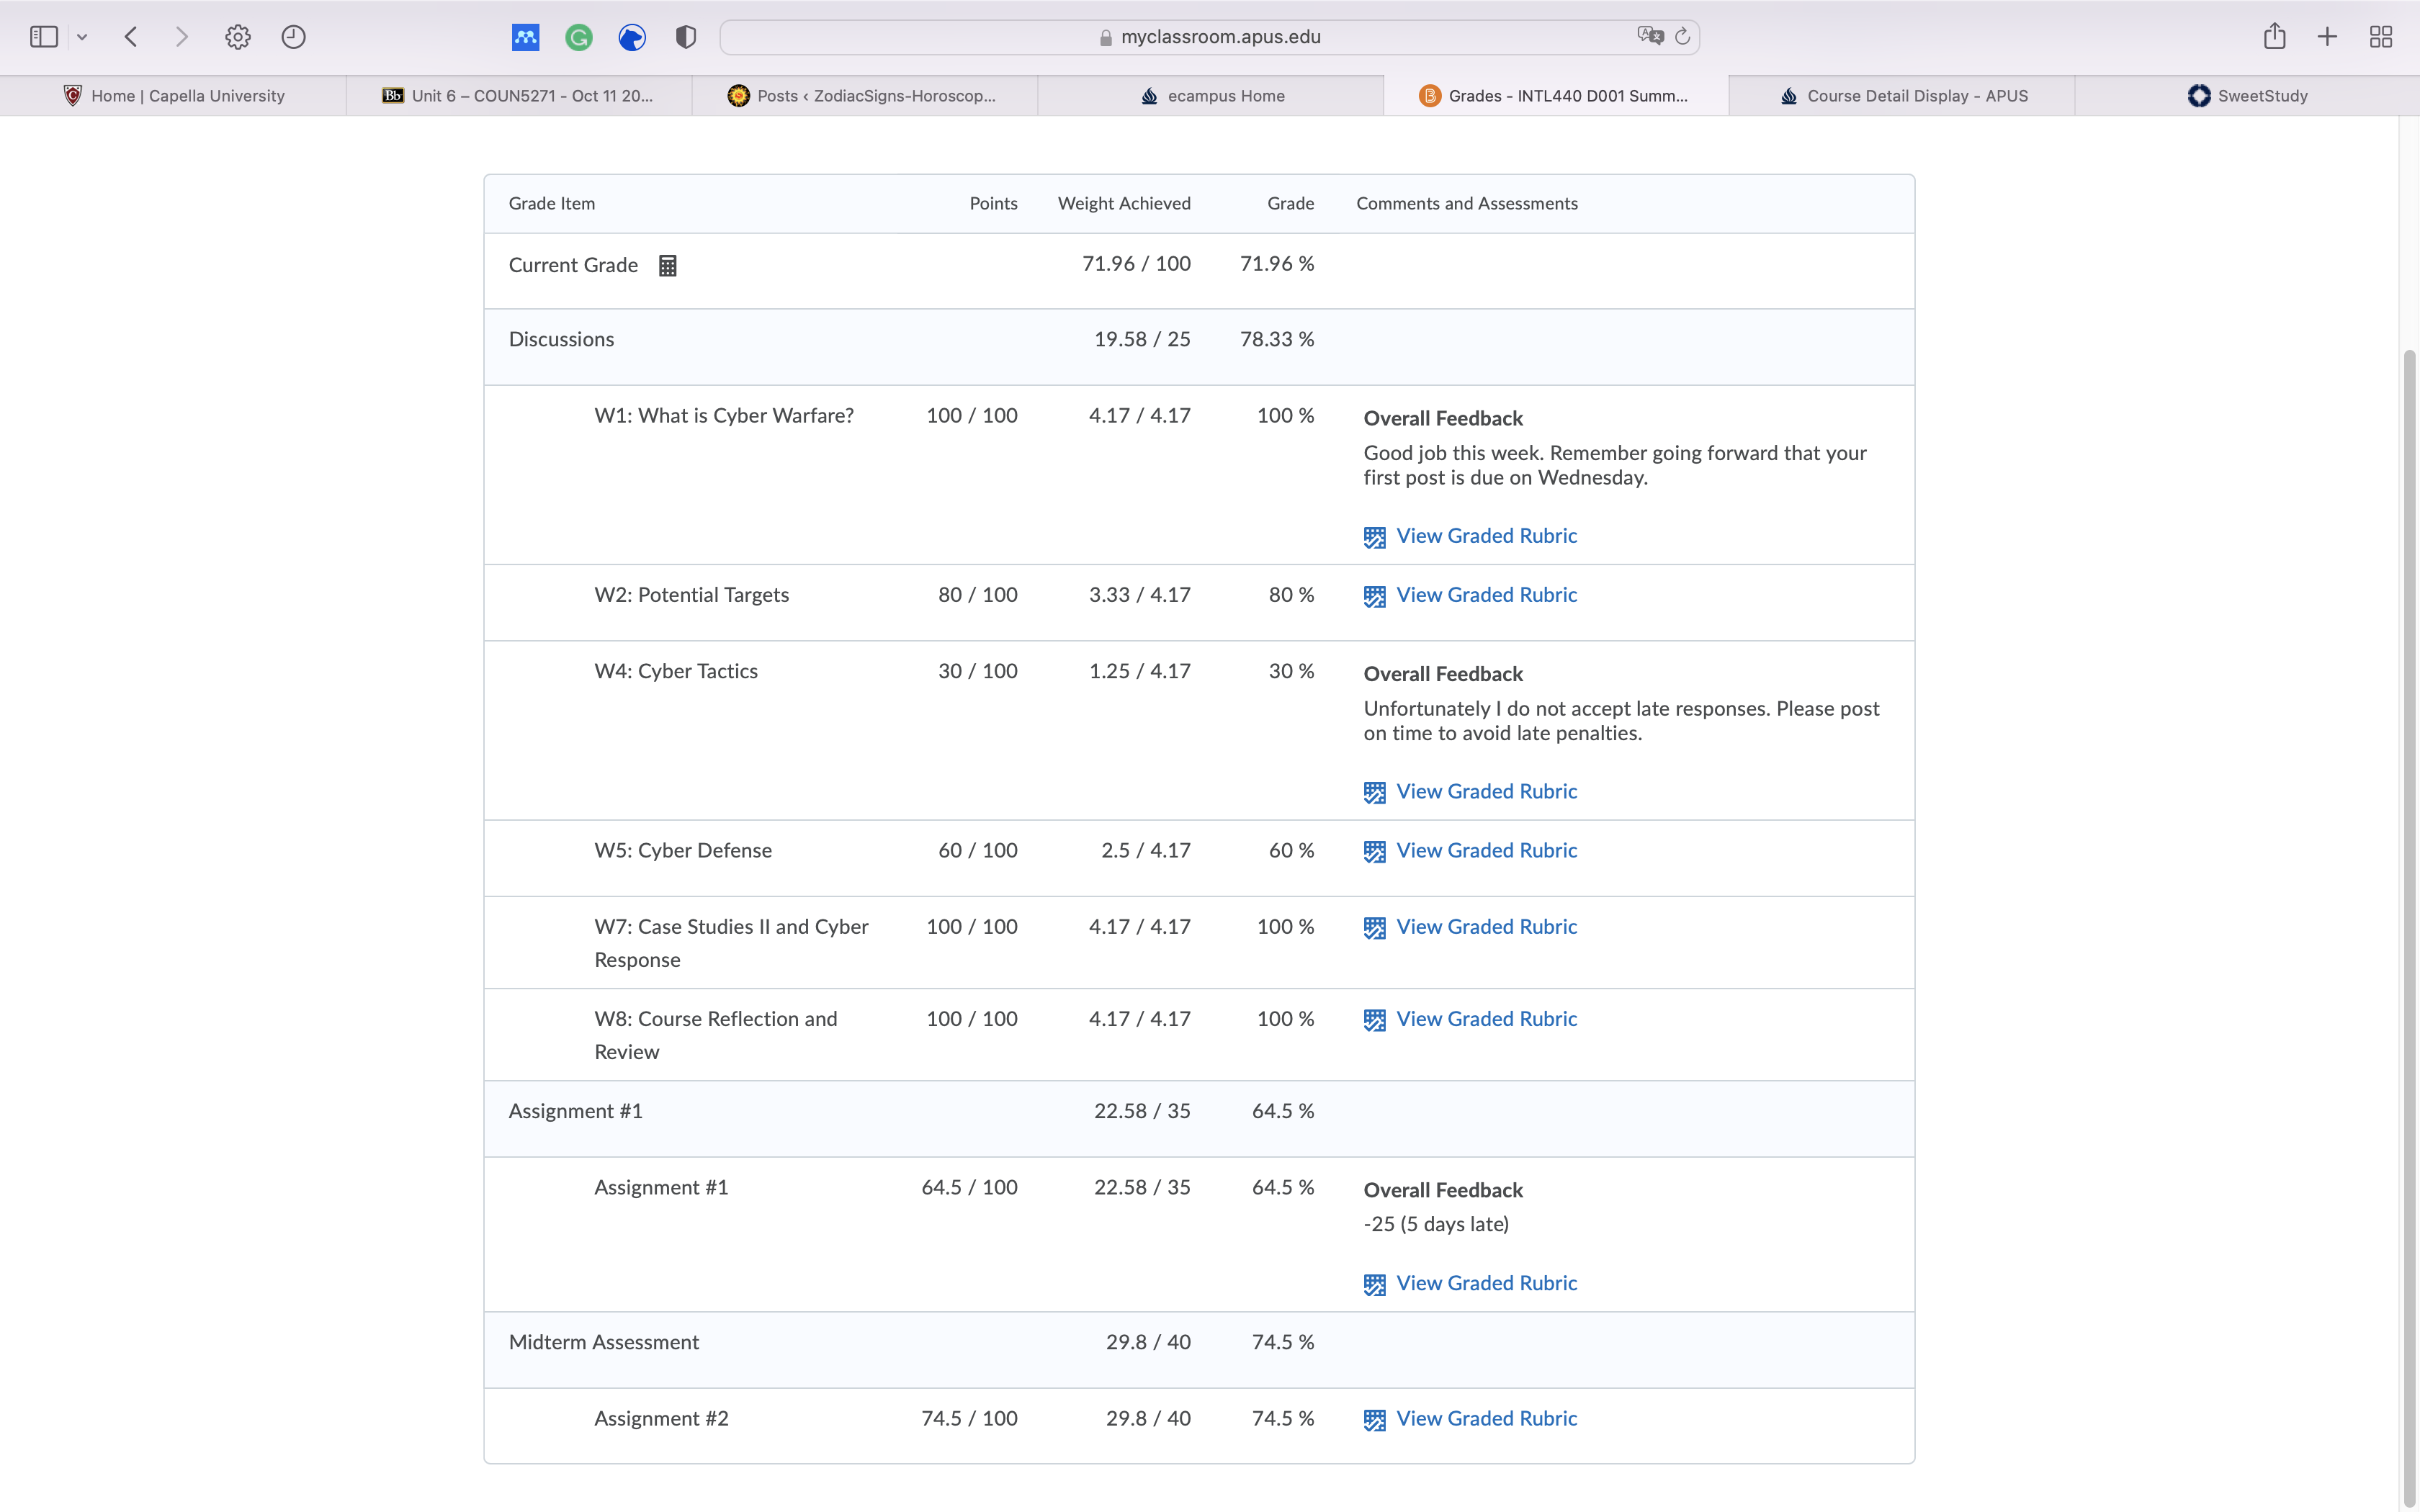Click the -25 (5 days late) feedback text
The image size is (2420, 1512).
(x=1436, y=1225)
